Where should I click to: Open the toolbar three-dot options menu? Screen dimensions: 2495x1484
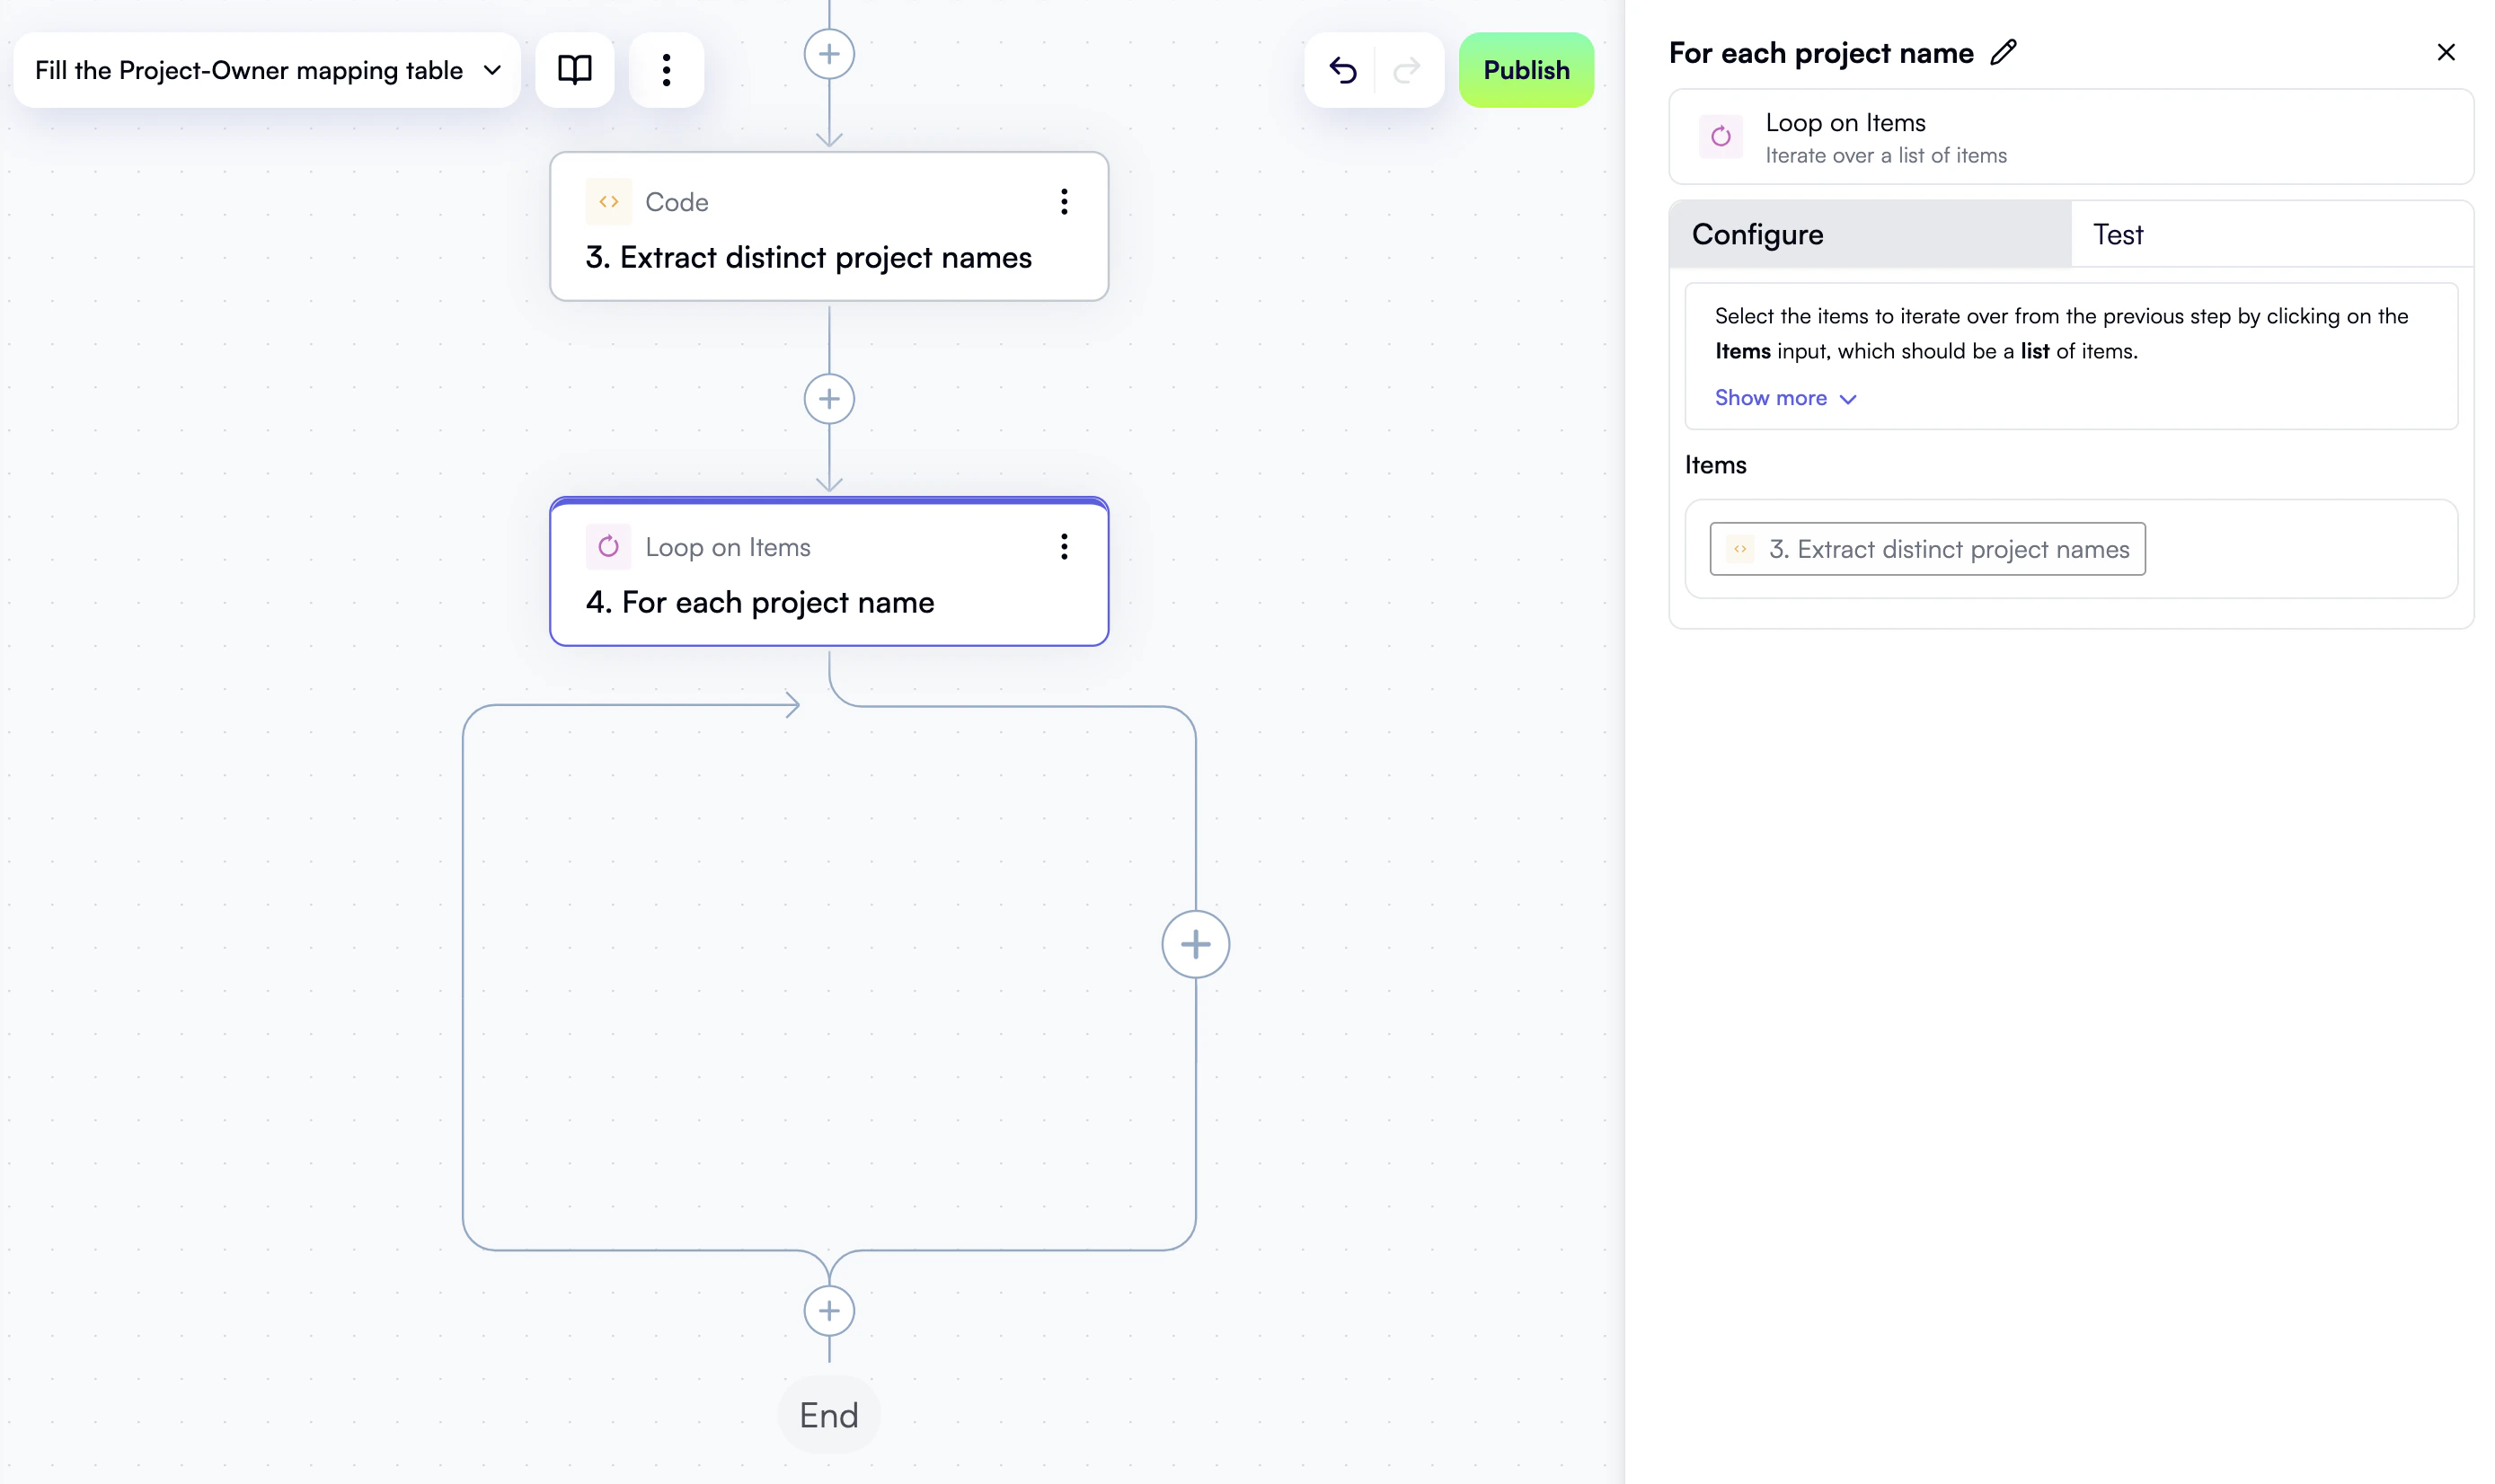[666, 70]
